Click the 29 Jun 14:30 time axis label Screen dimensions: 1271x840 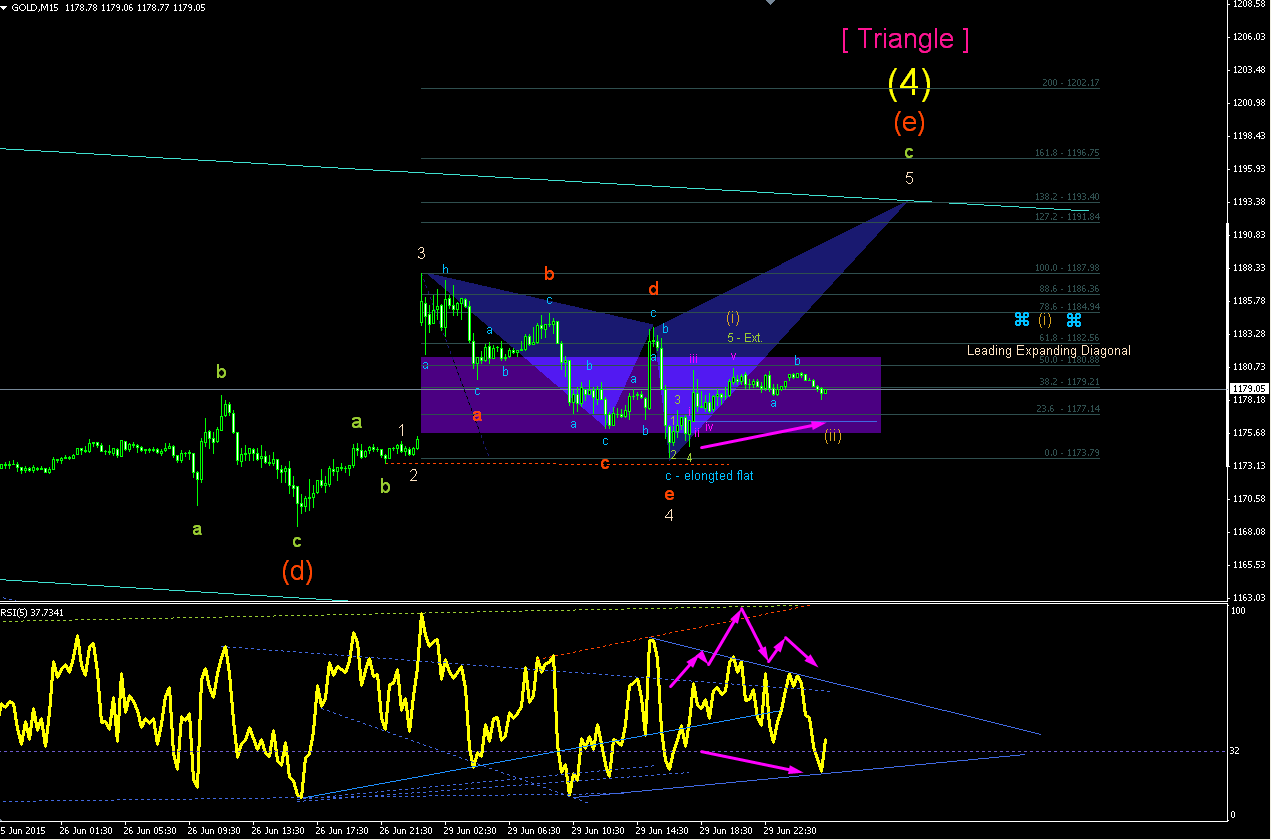click(665, 831)
